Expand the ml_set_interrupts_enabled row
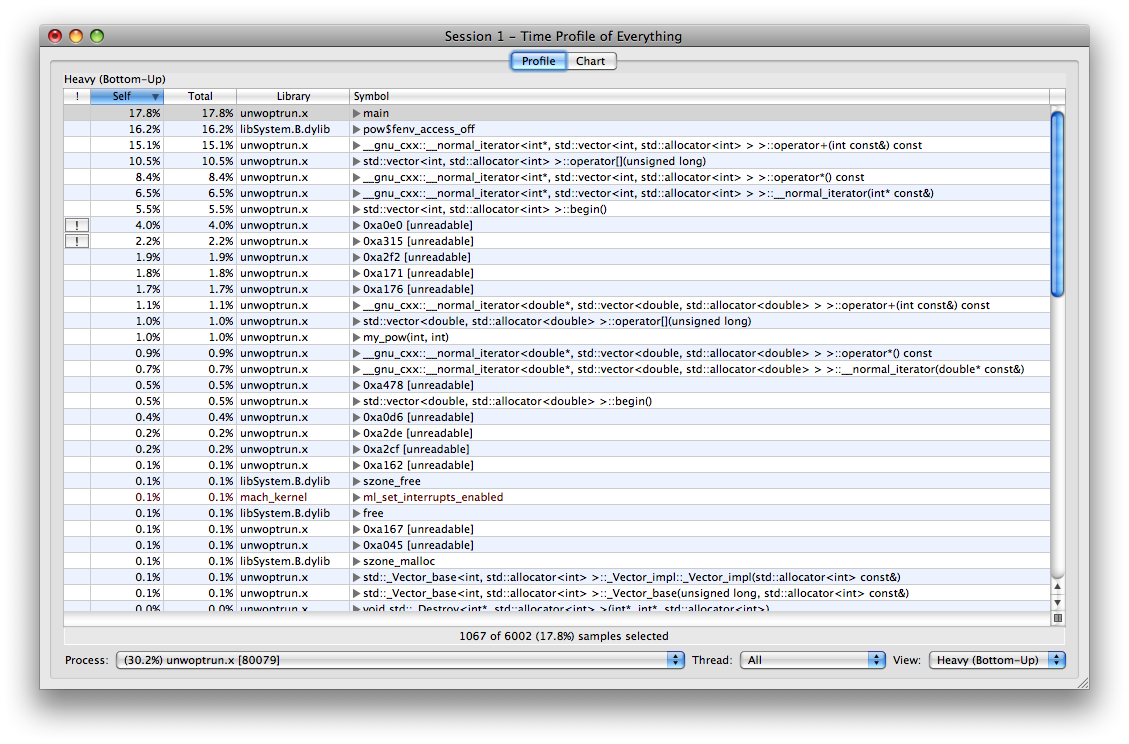 356,497
